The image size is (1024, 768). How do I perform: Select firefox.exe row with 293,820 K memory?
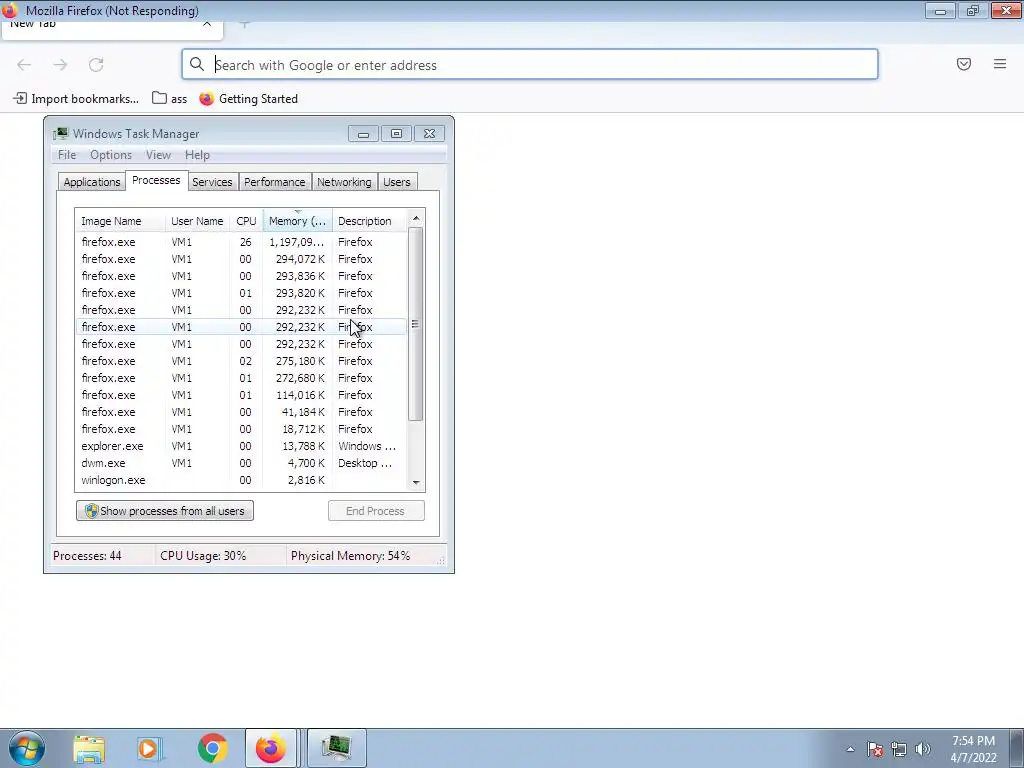click(x=241, y=293)
